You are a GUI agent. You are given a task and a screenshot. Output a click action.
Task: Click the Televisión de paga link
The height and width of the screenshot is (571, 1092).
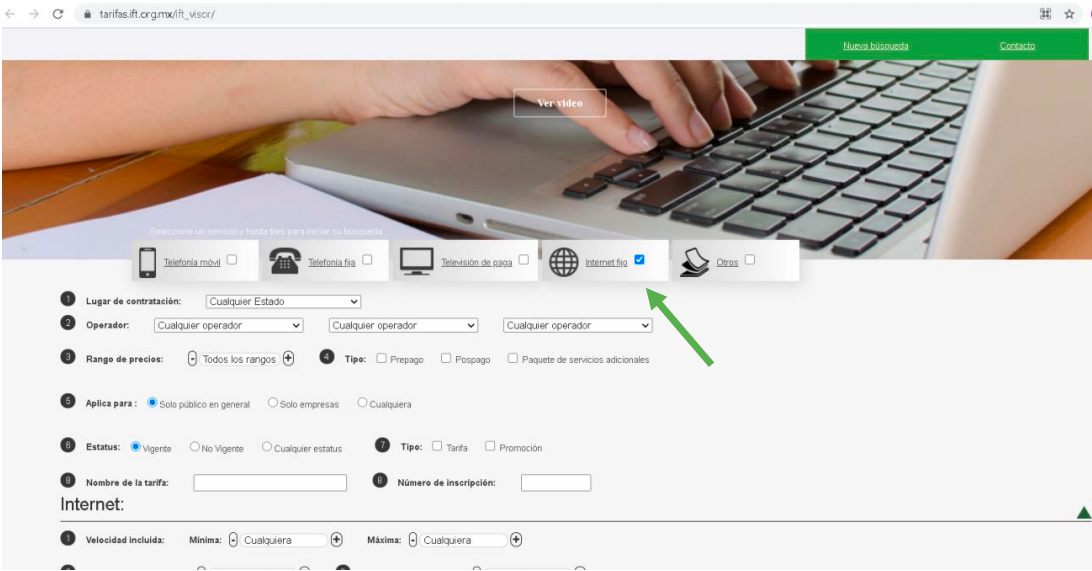[477, 262]
